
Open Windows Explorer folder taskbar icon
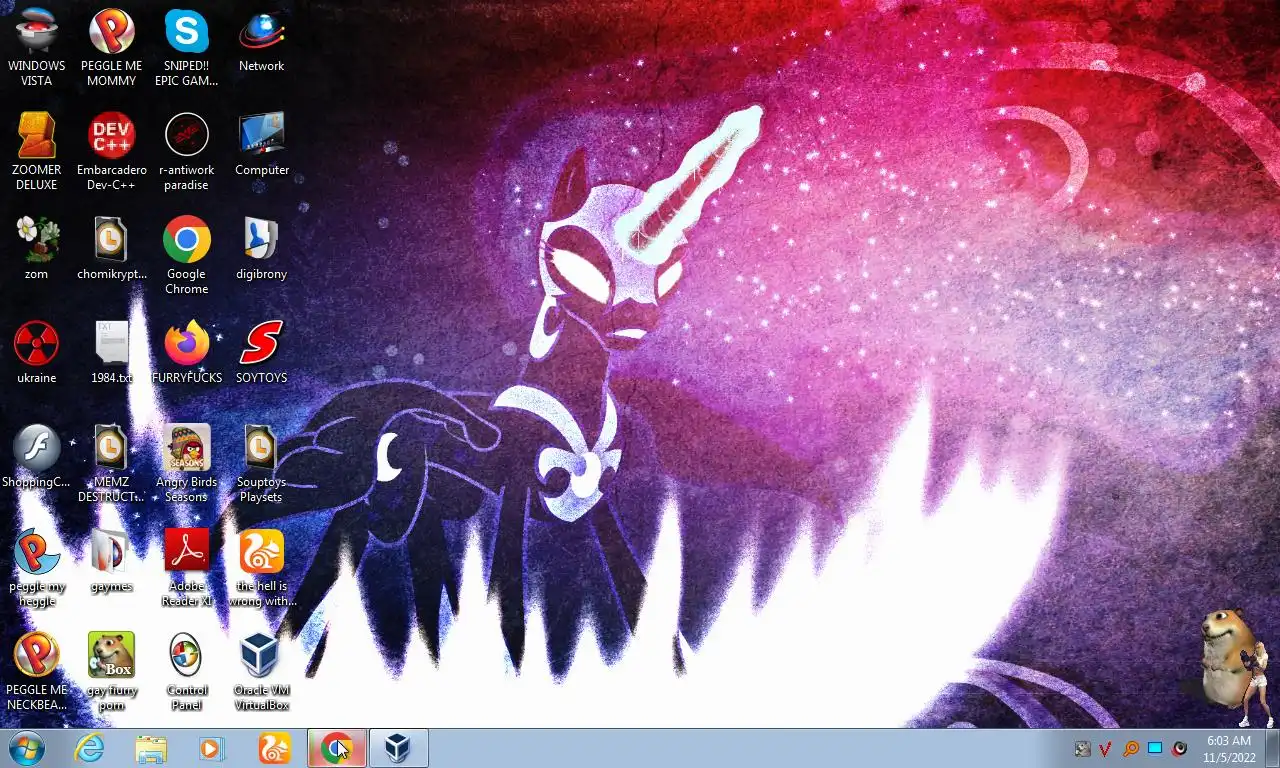point(151,748)
